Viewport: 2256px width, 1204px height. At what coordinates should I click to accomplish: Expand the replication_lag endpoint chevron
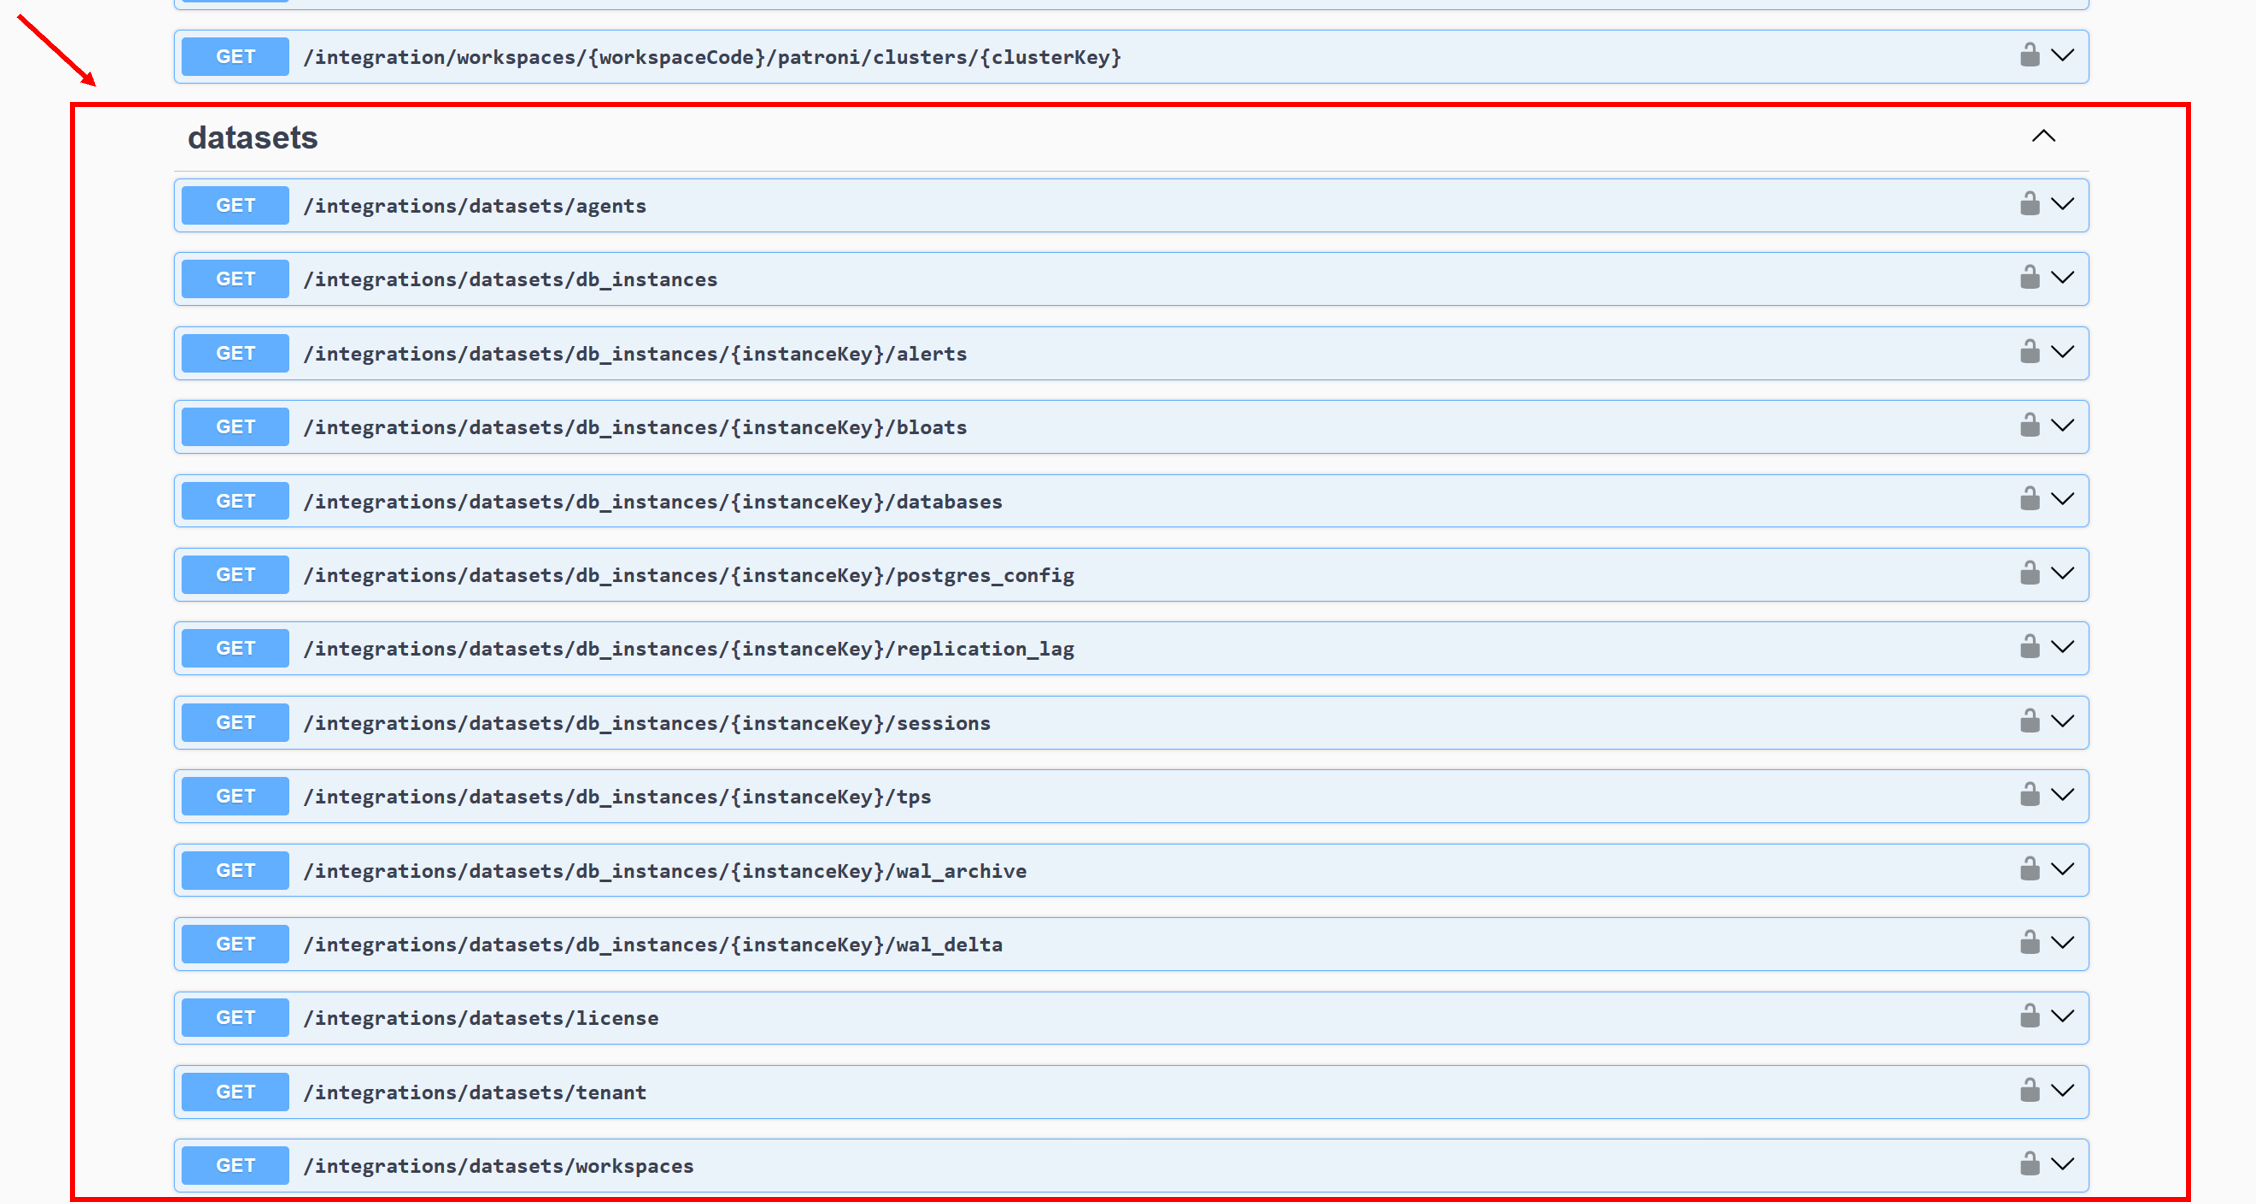click(x=2062, y=648)
